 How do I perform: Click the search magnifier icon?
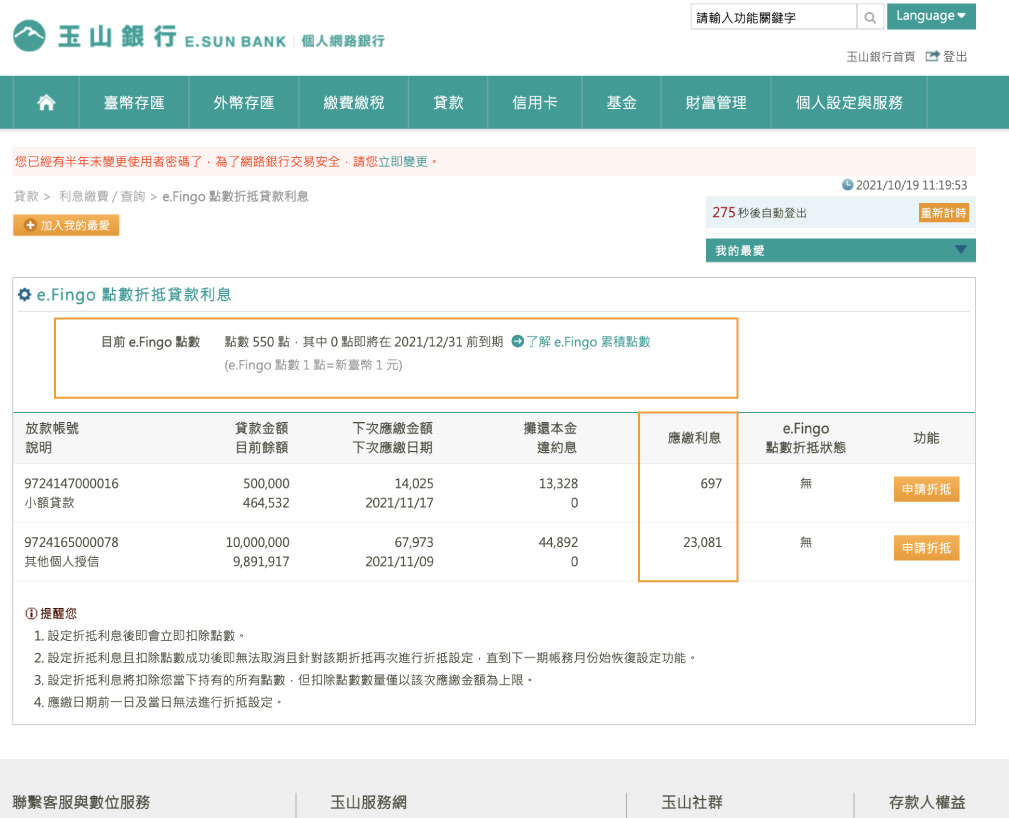pyautogui.click(x=870, y=17)
